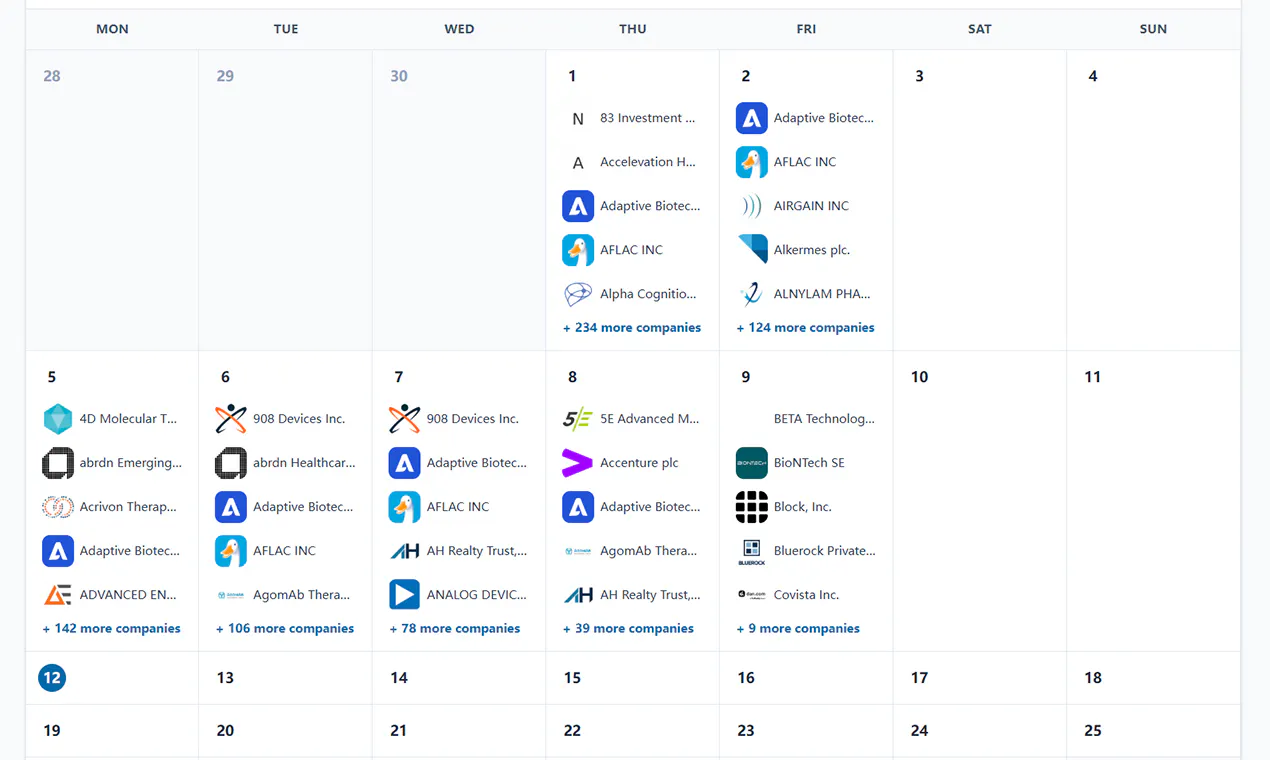
Task: Select the ANALOG DEVIC... play-shaped logo
Action: 404,595
